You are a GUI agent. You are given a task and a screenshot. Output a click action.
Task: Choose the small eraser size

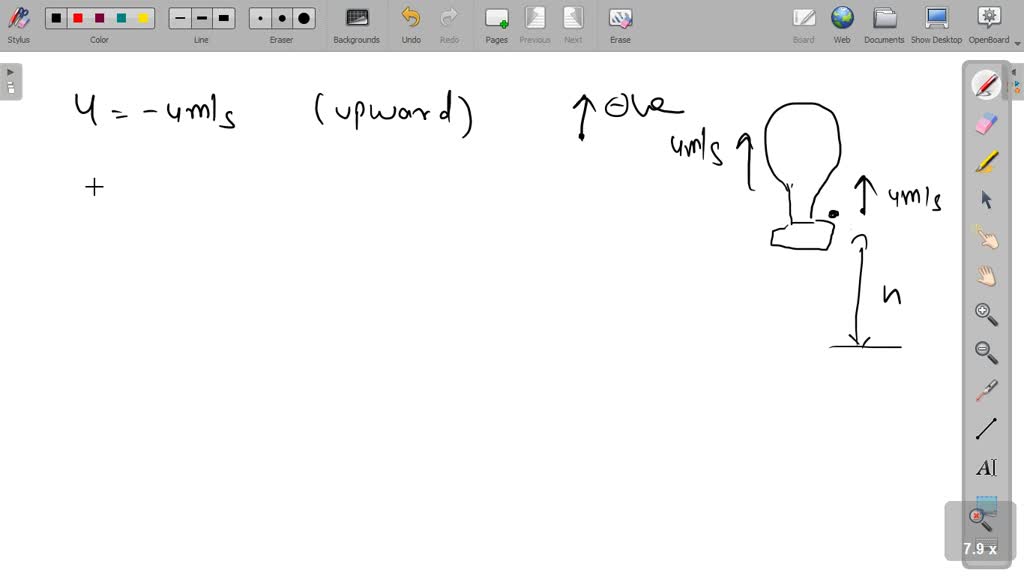point(260,18)
